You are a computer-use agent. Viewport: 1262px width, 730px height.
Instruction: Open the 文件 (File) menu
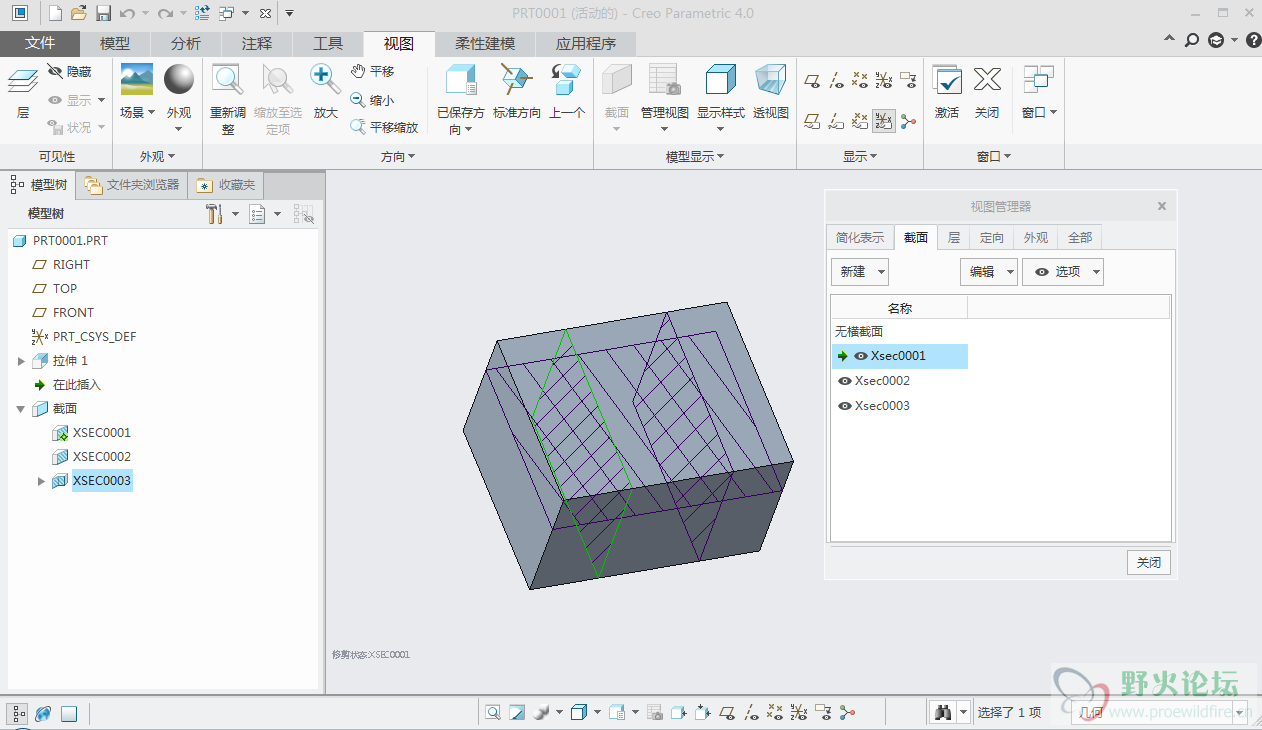pos(40,44)
